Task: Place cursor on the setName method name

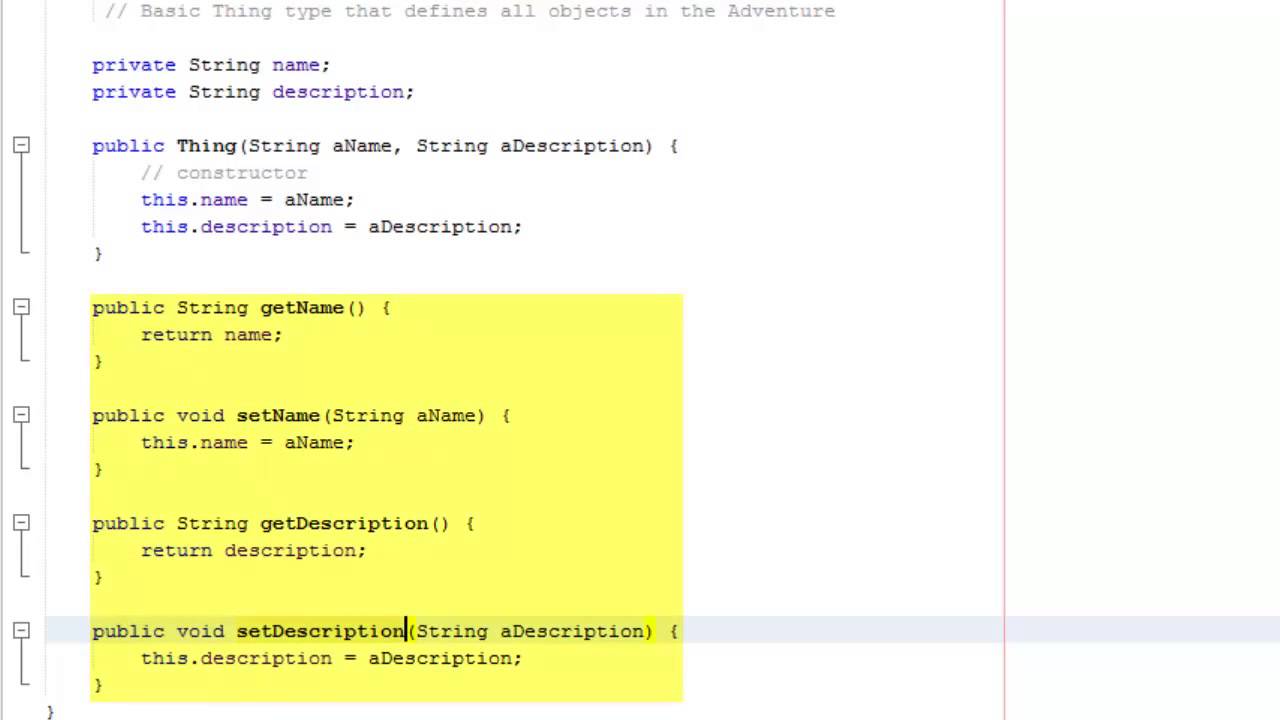Action: [x=278, y=416]
